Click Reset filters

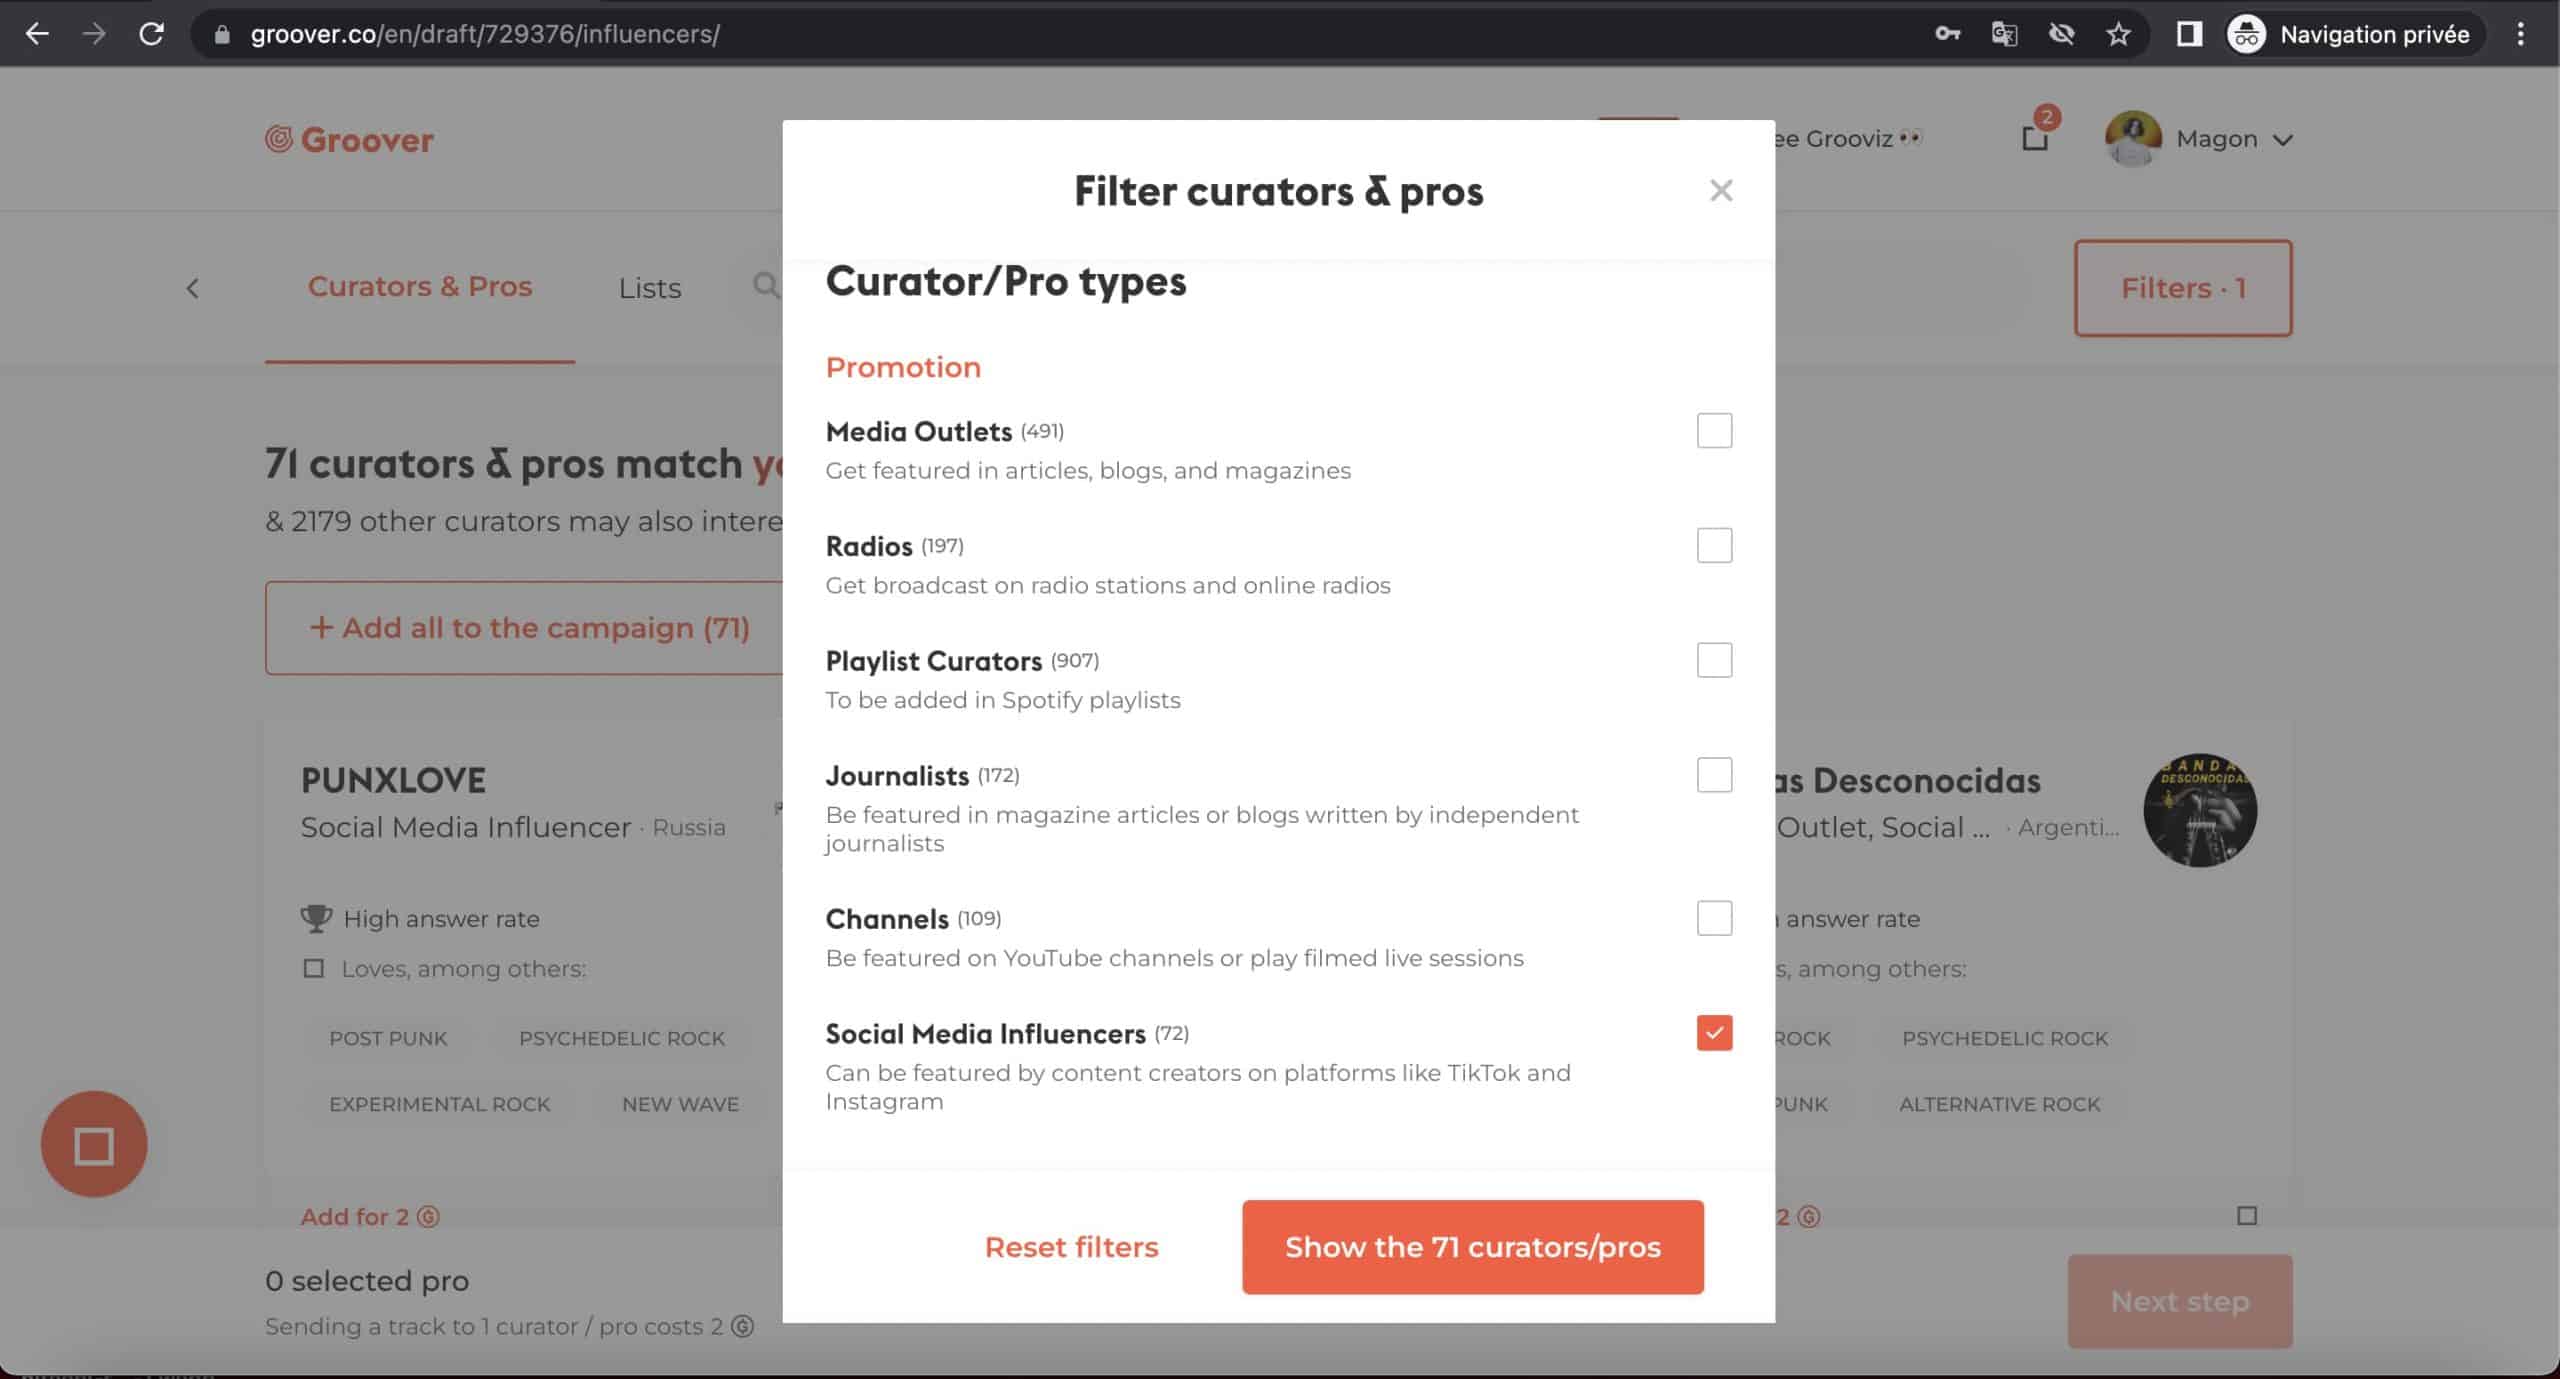coord(1071,1247)
